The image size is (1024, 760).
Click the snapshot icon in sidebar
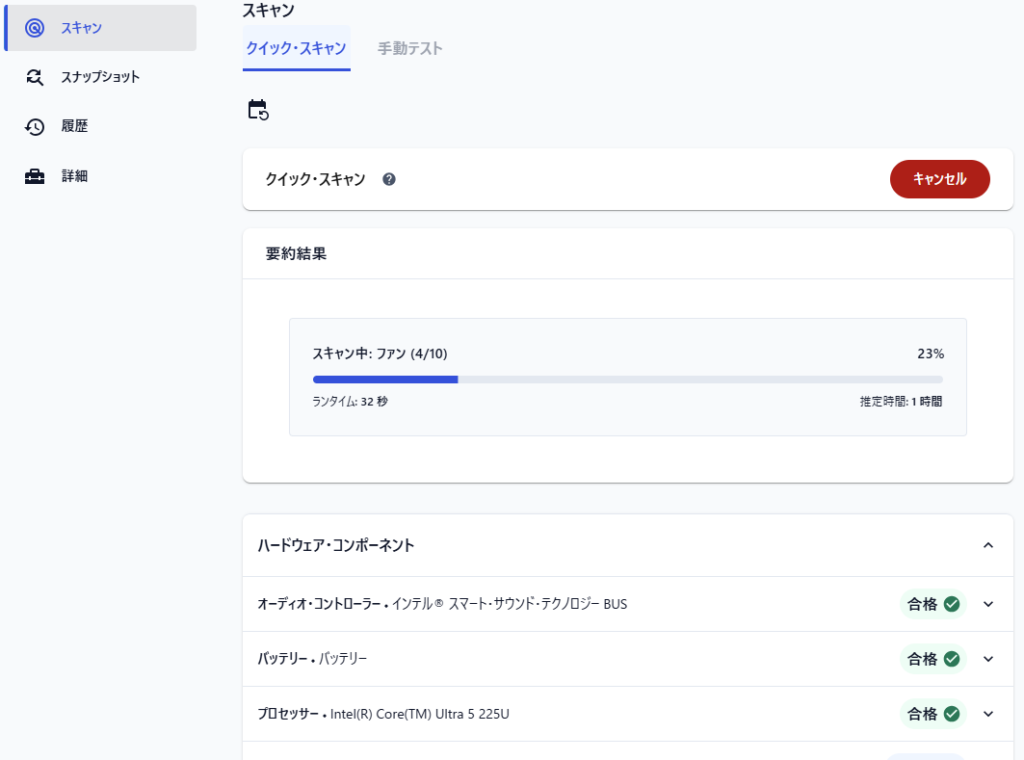tap(35, 77)
